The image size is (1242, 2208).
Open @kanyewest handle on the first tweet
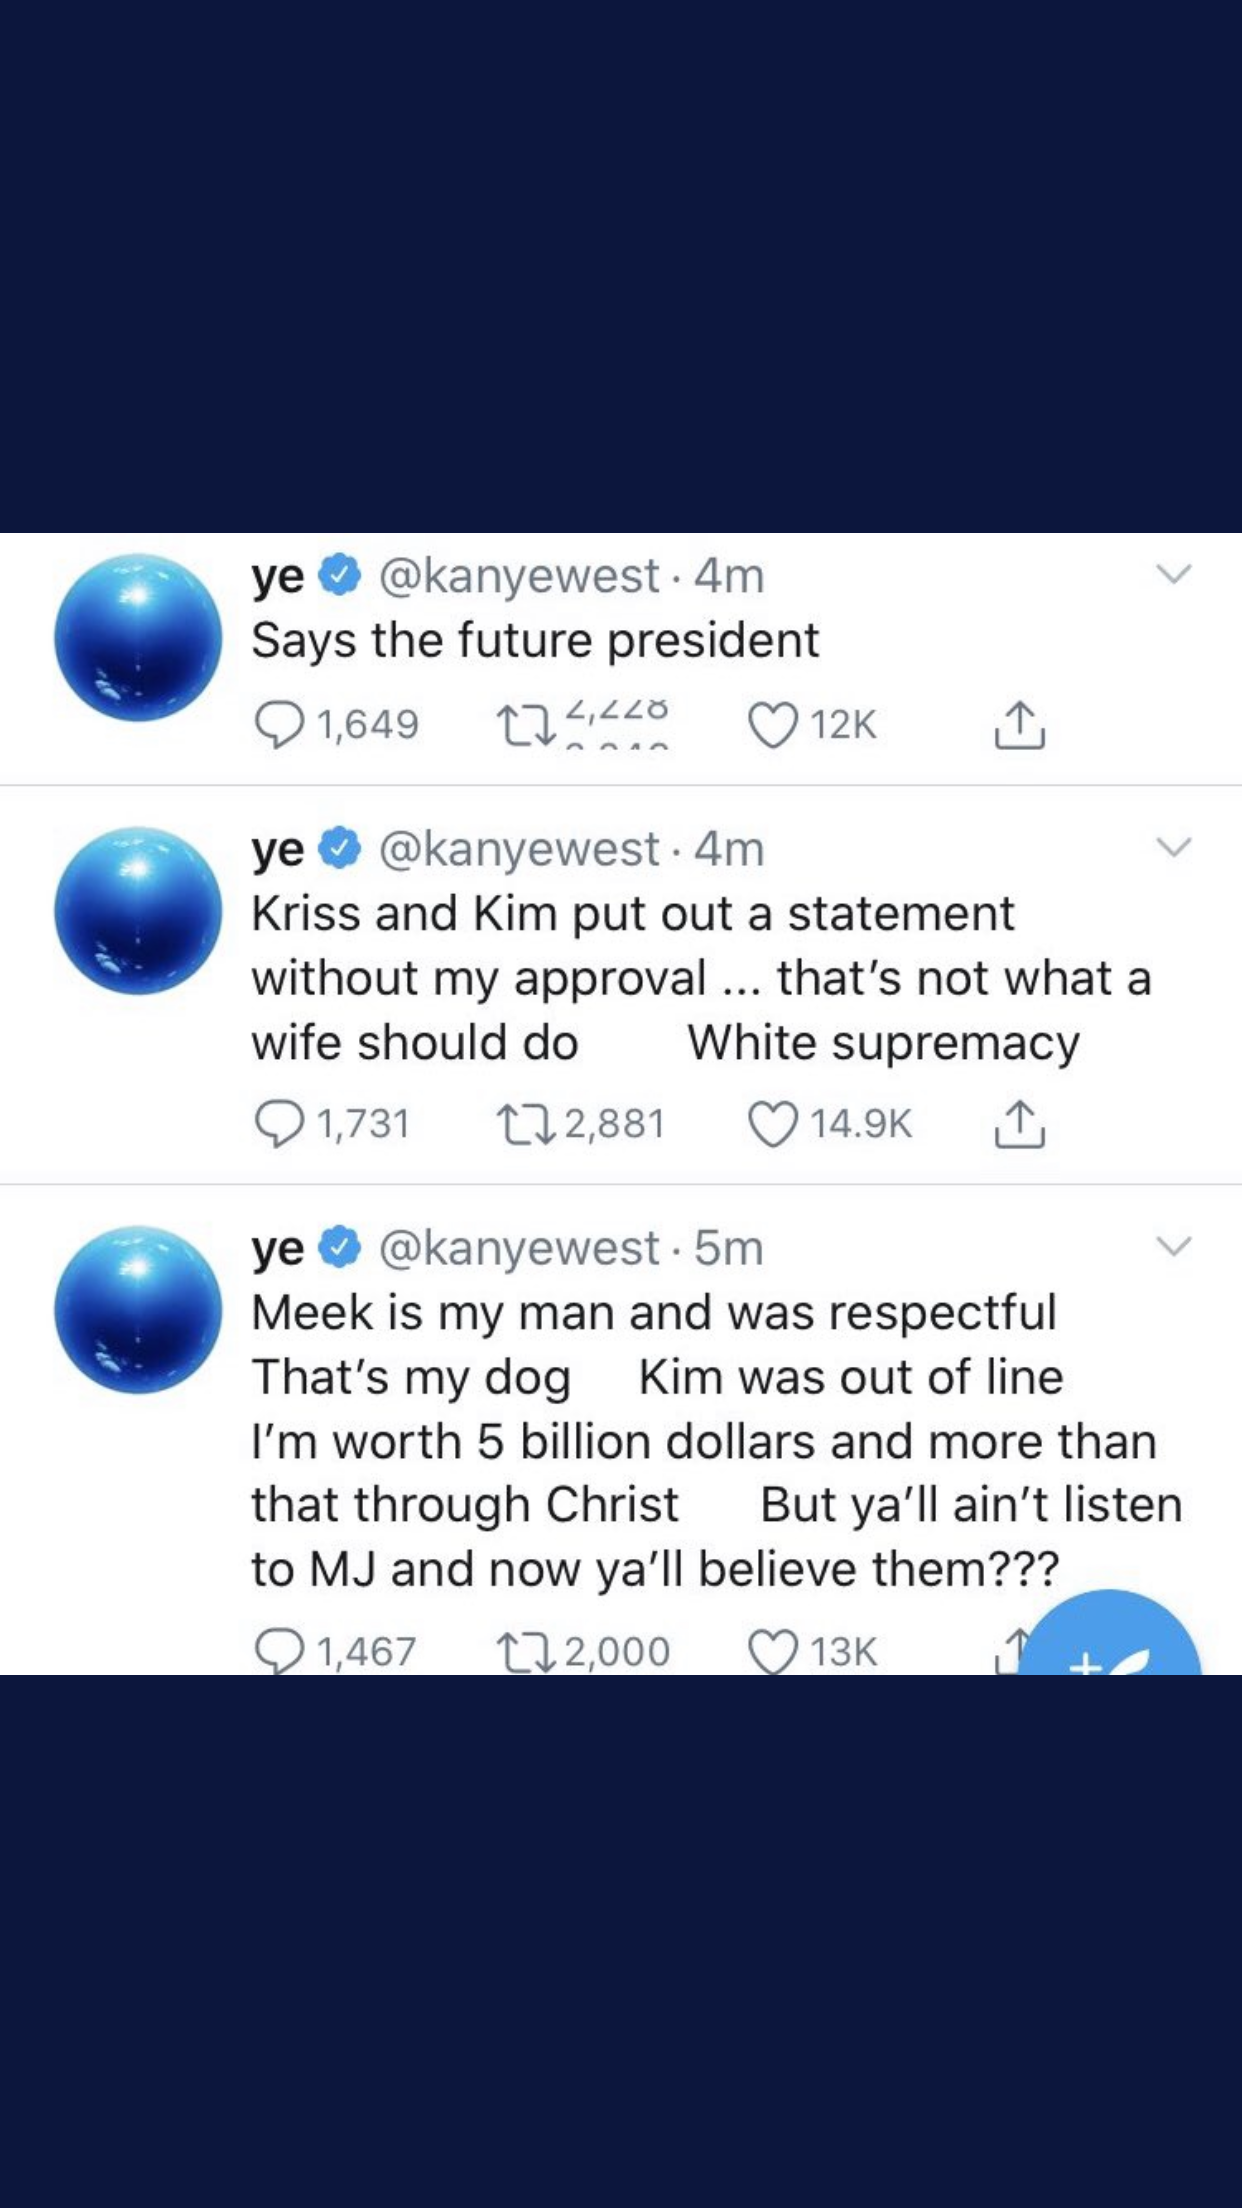coord(519,576)
